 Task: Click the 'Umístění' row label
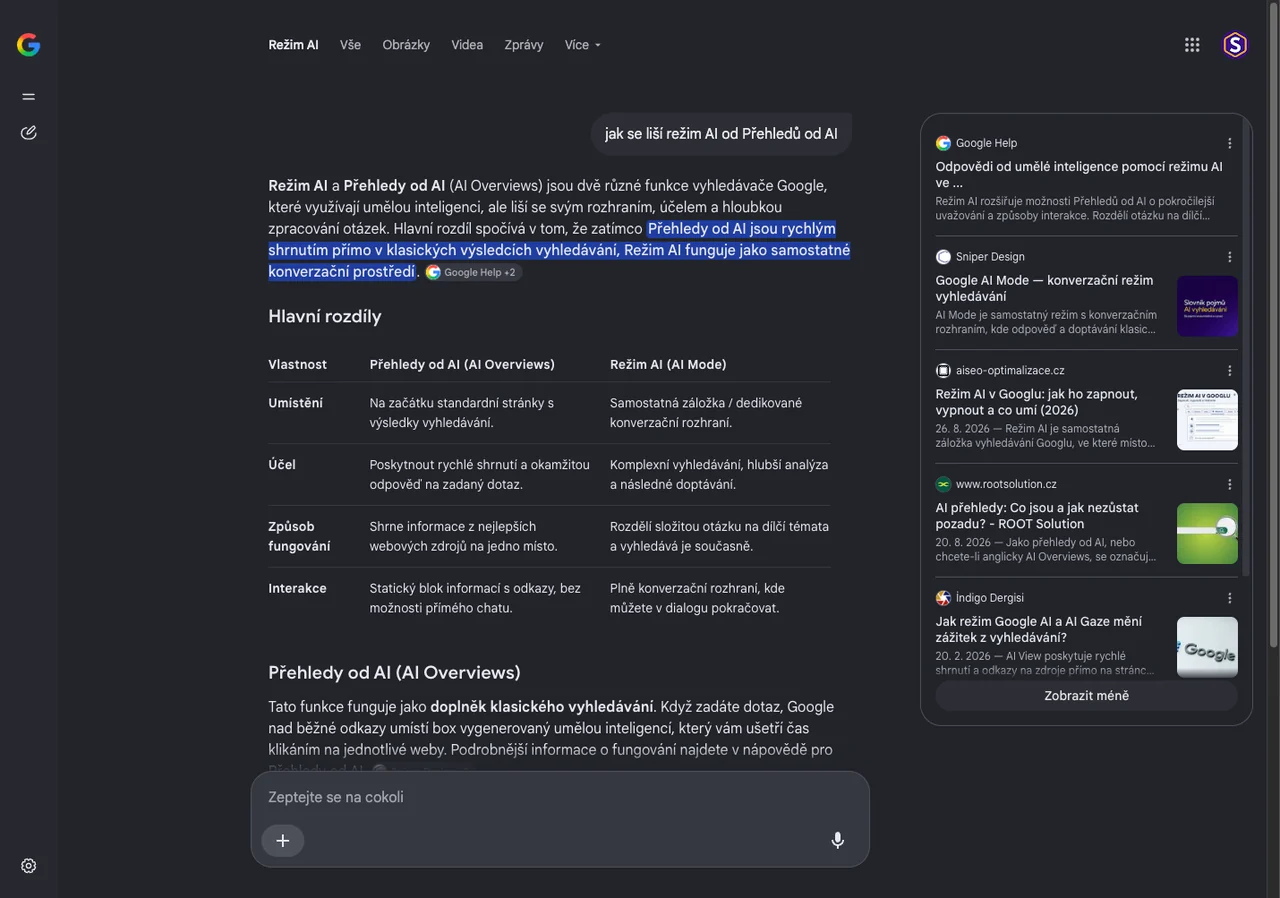coord(295,403)
